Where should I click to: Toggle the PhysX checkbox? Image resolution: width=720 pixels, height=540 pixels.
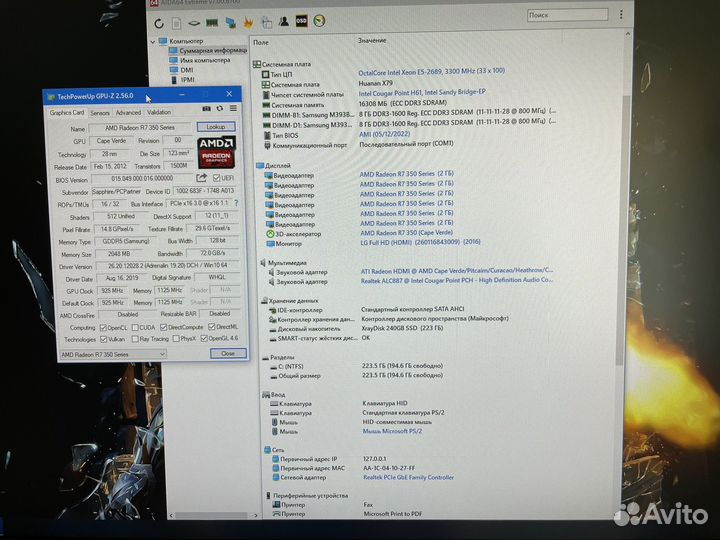point(176,338)
